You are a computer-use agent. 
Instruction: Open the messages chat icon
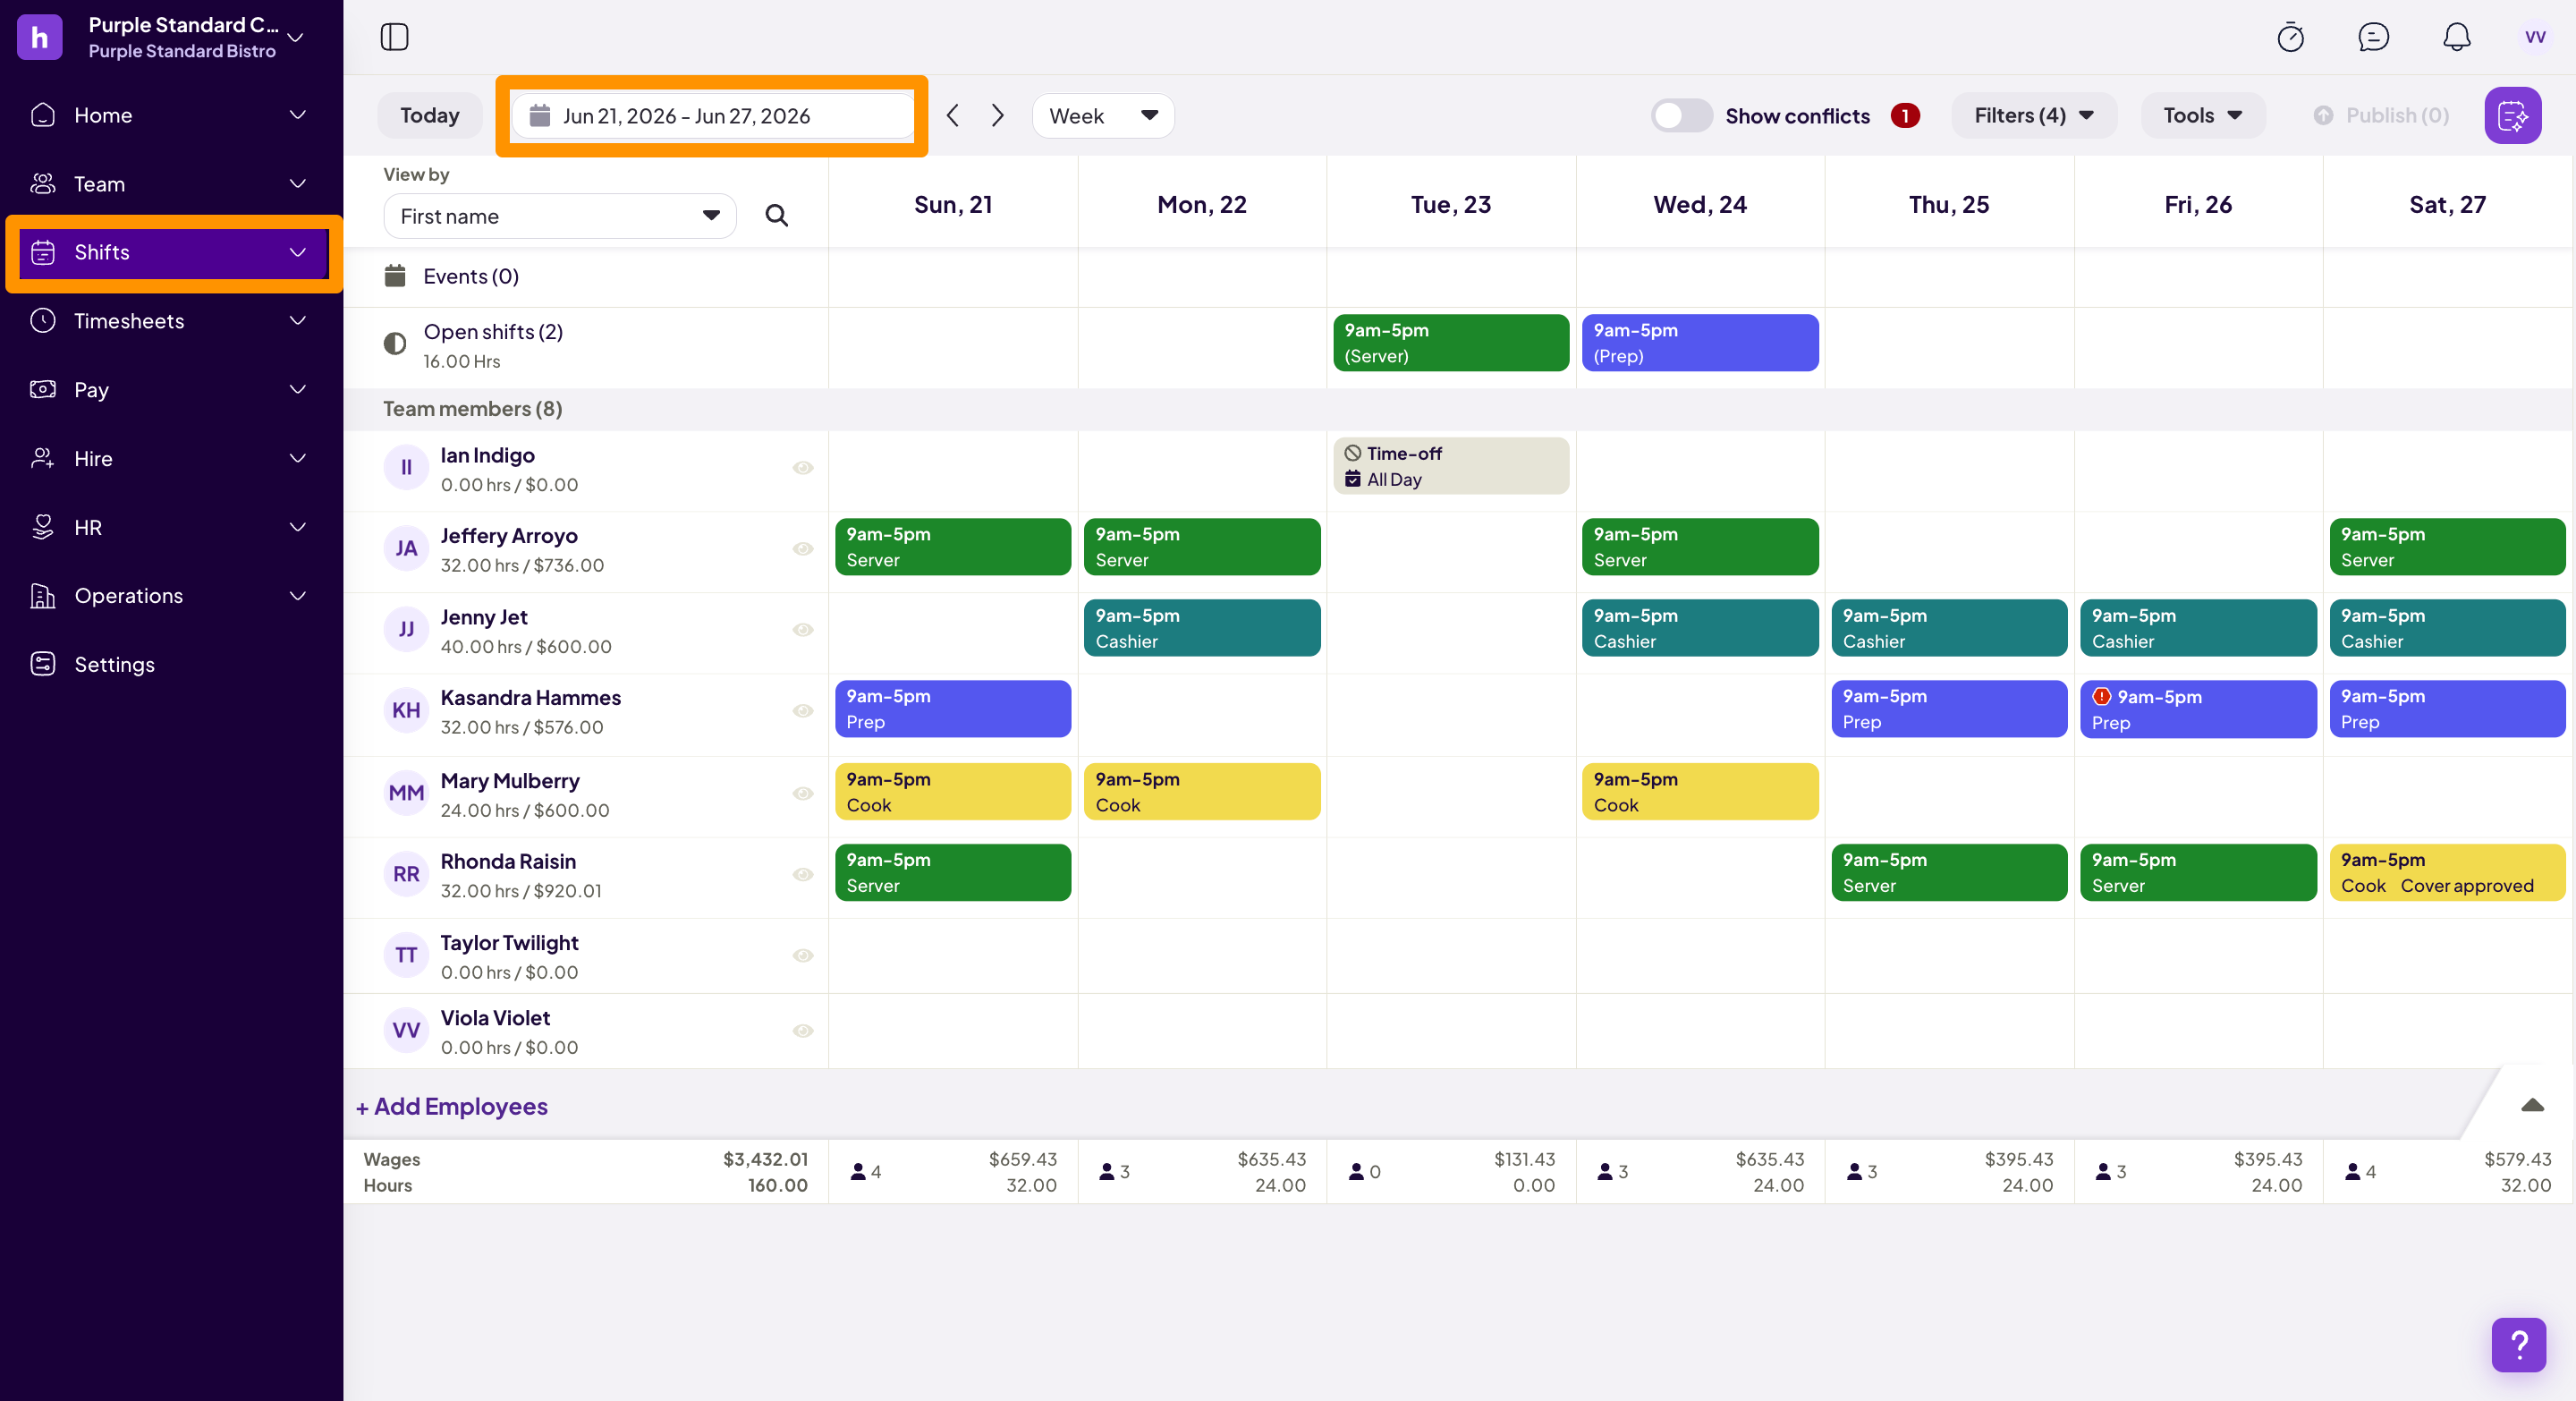pyautogui.click(x=2373, y=37)
